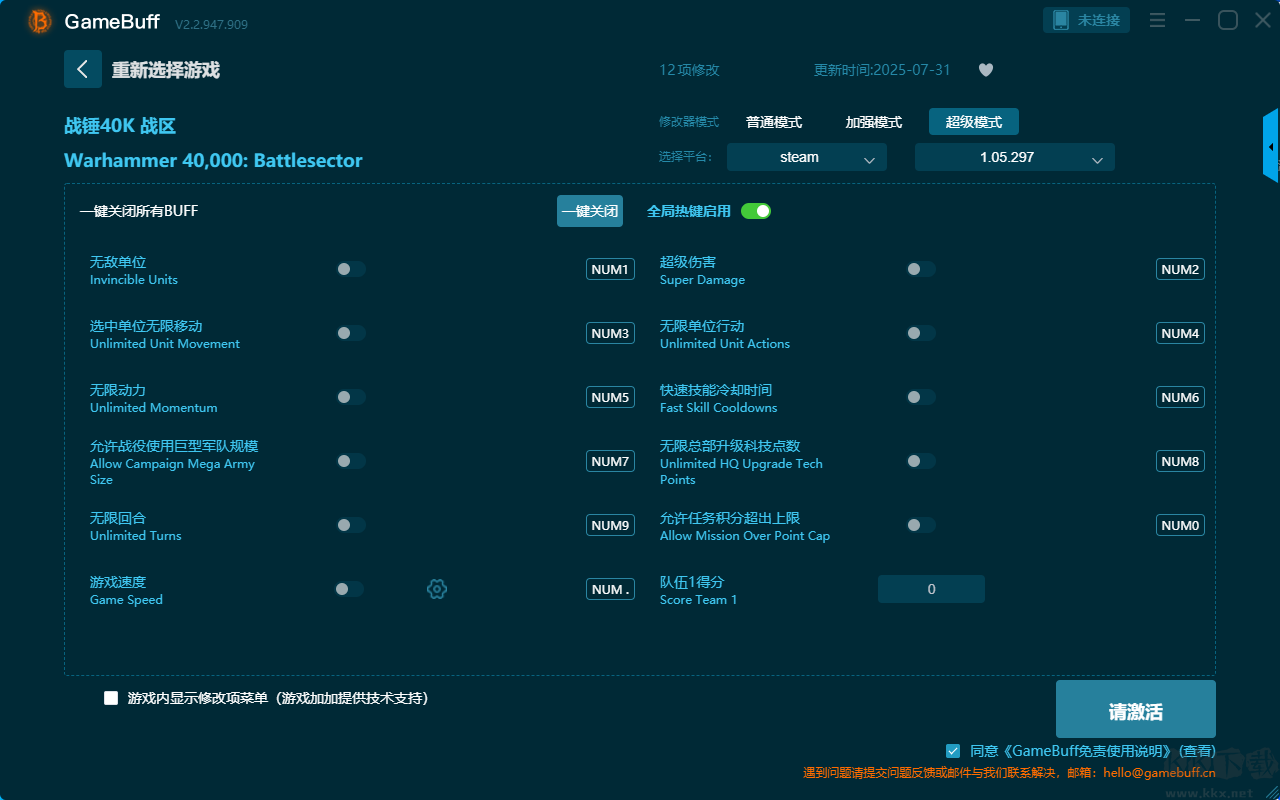Image resolution: width=1280 pixels, height=800 pixels.
Task: Click the hello@gamebuff.cn email address
Action: pos(1160,773)
